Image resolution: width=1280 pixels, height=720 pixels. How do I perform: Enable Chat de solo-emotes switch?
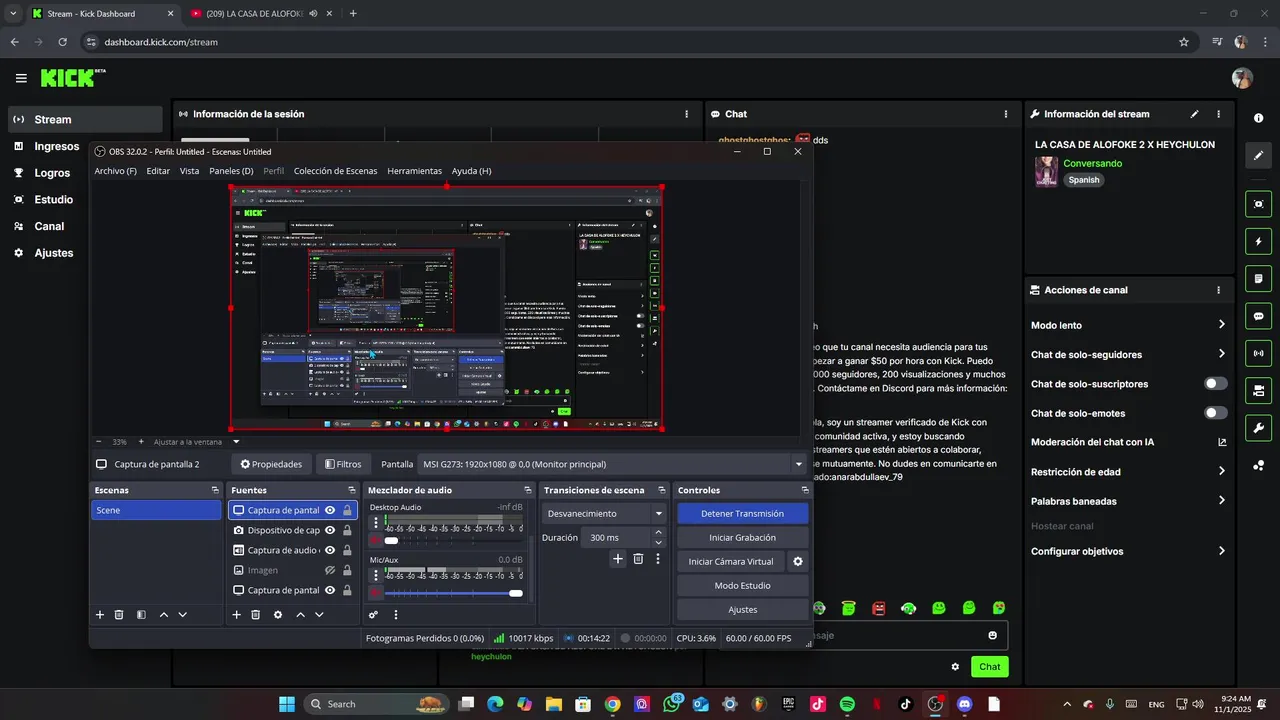[1215, 413]
